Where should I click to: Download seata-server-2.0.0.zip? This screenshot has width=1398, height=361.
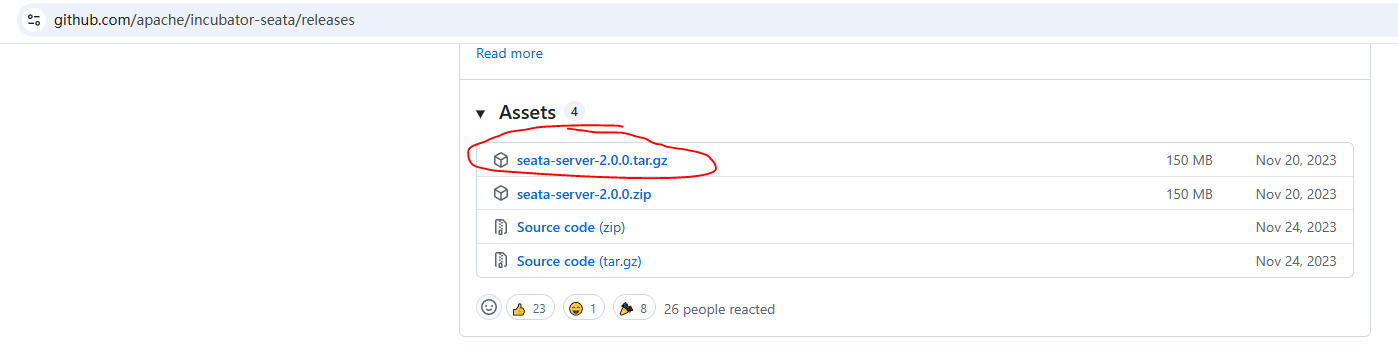[x=584, y=194]
